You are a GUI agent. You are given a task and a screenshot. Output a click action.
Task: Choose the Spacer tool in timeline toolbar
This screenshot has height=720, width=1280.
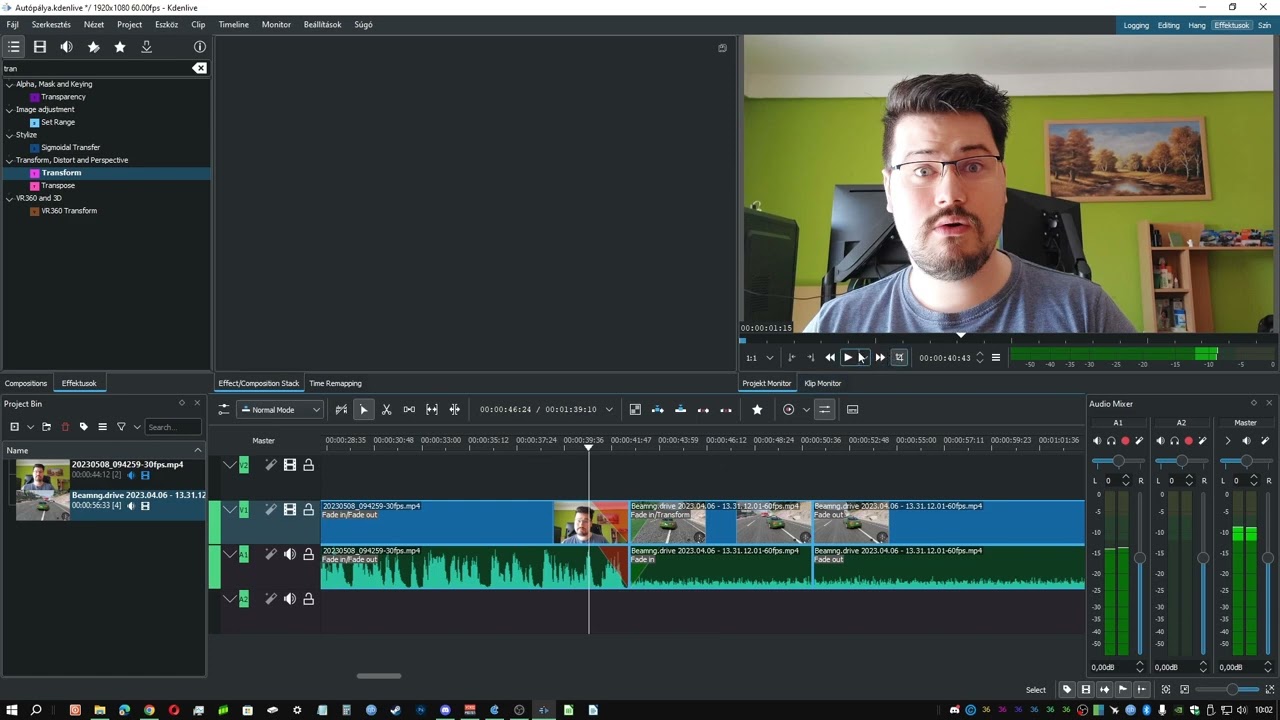click(x=409, y=409)
